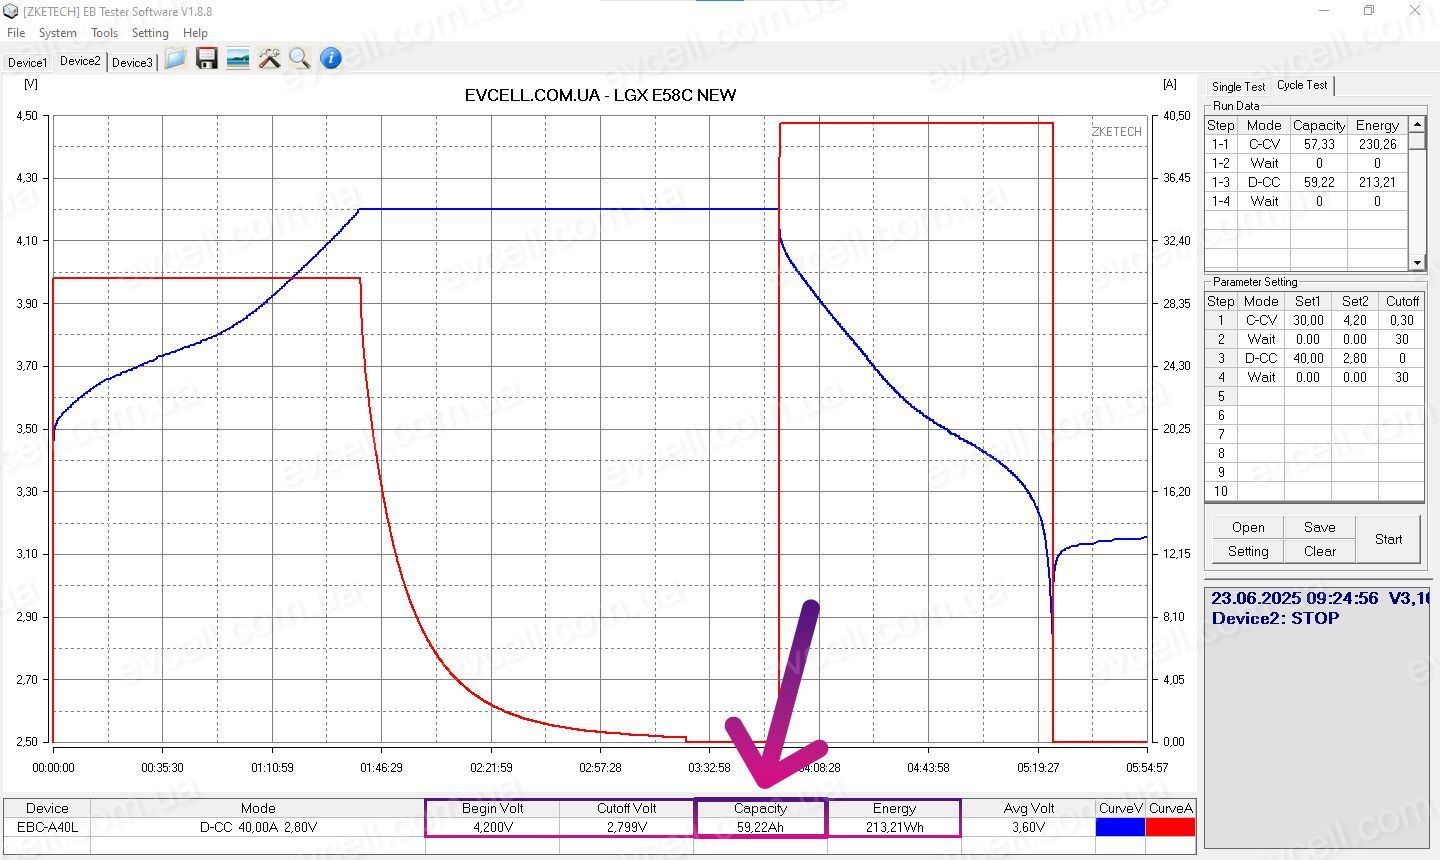Screen dimensions: 1440x860
Task: Click the Clear button
Action: (1319, 551)
